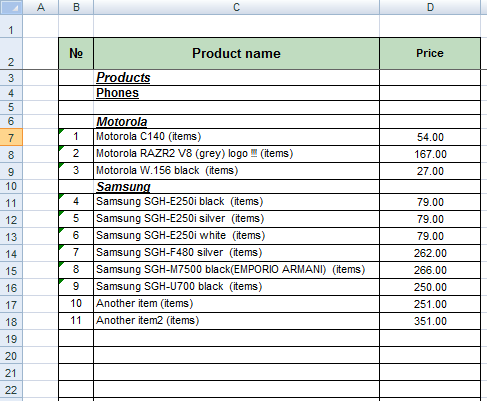Click cell 'Motorola C140 (items)'
This screenshot has width=487, height=401.
pyautogui.click(x=236, y=137)
